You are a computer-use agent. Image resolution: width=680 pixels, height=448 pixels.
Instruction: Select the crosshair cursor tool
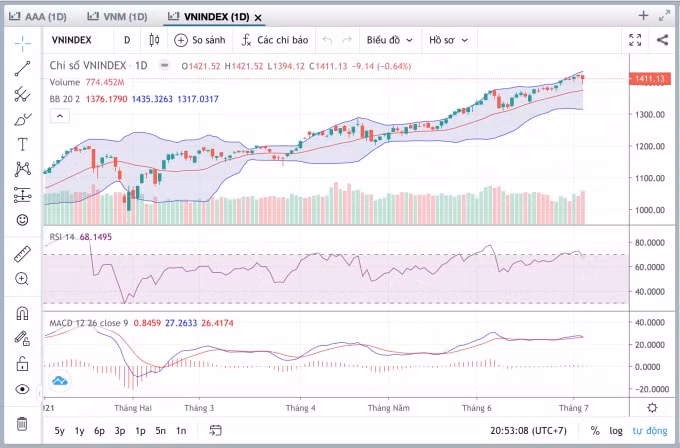[22, 43]
